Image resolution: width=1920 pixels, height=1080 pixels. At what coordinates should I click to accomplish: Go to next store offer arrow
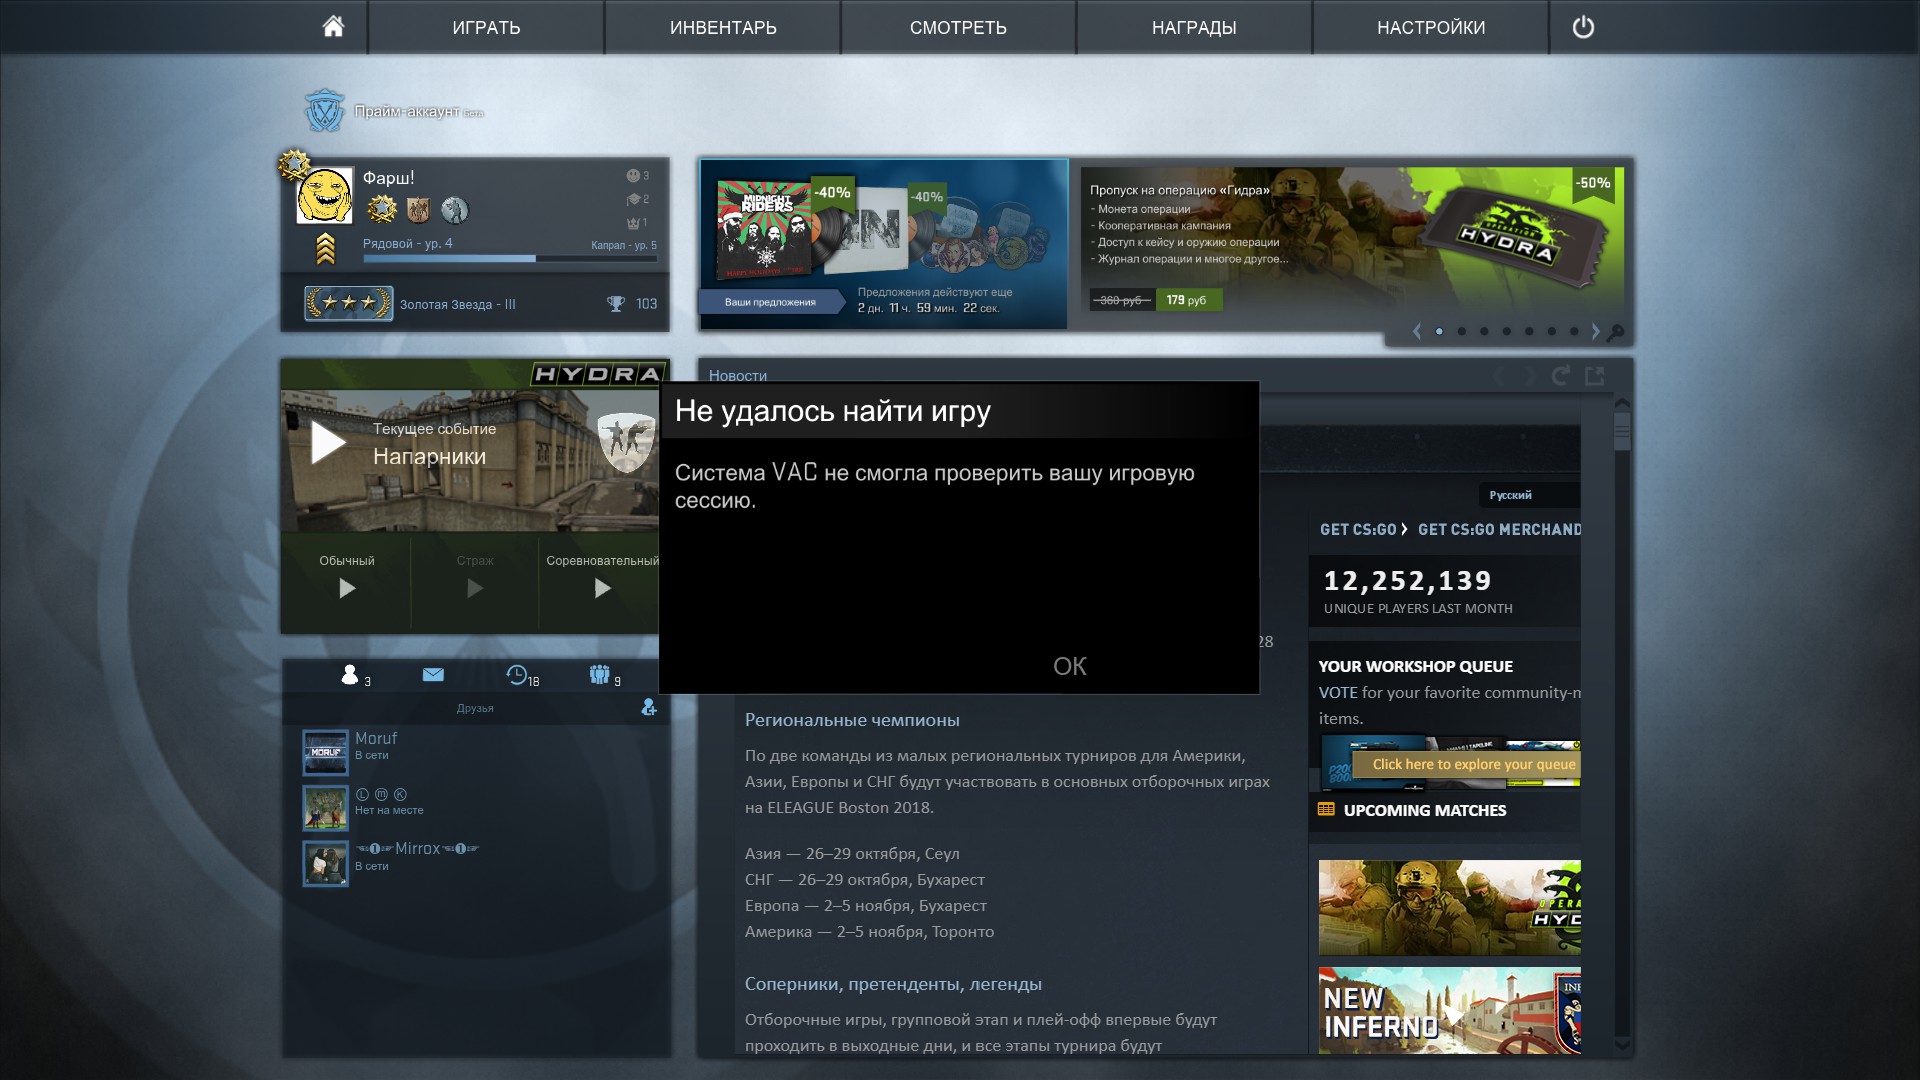coord(1595,331)
